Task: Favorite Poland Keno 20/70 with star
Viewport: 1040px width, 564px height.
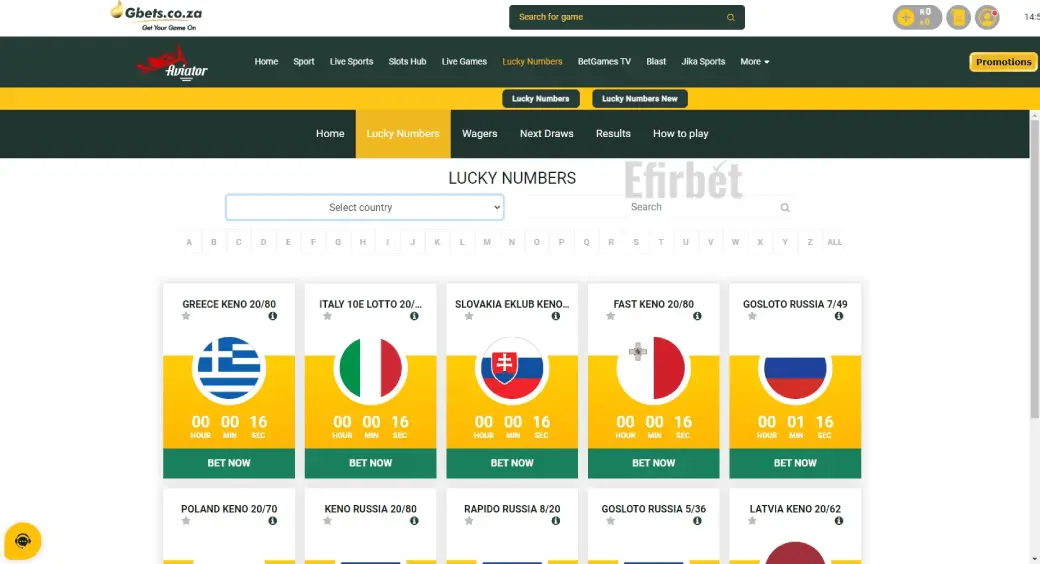Action: click(x=186, y=521)
